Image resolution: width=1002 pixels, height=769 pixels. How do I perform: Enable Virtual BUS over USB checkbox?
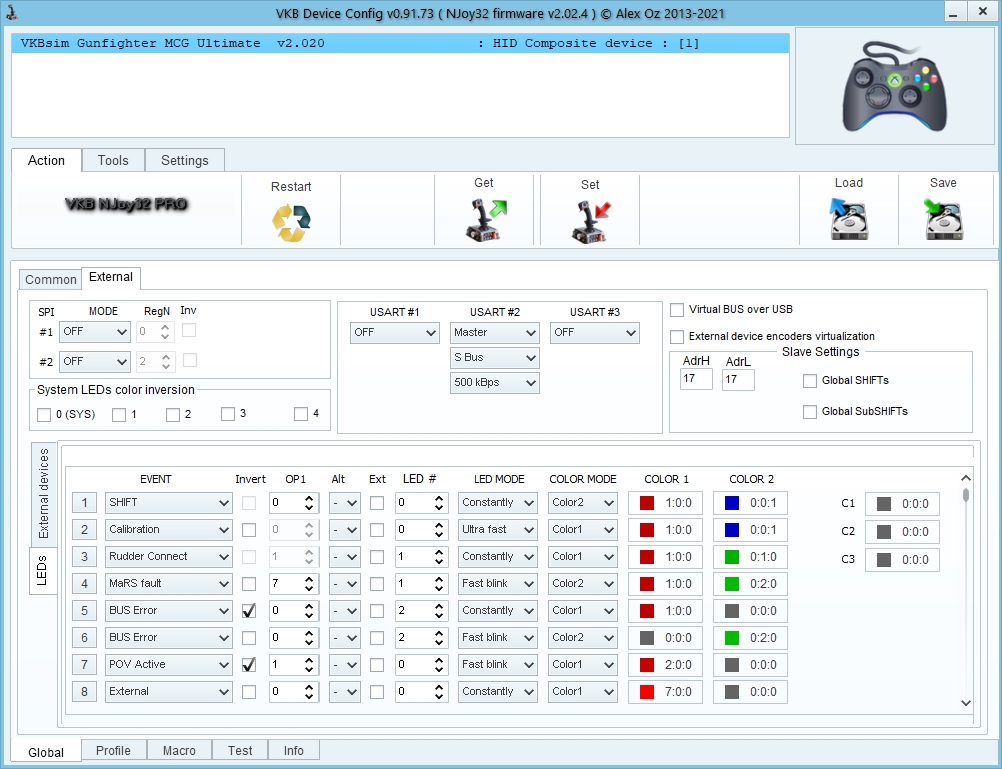(678, 310)
